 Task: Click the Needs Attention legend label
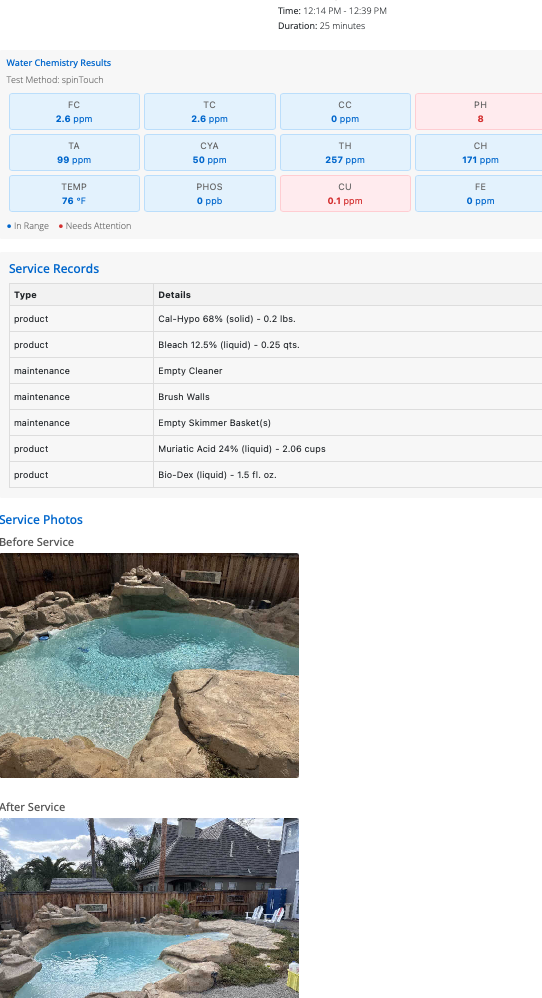[x=98, y=226]
